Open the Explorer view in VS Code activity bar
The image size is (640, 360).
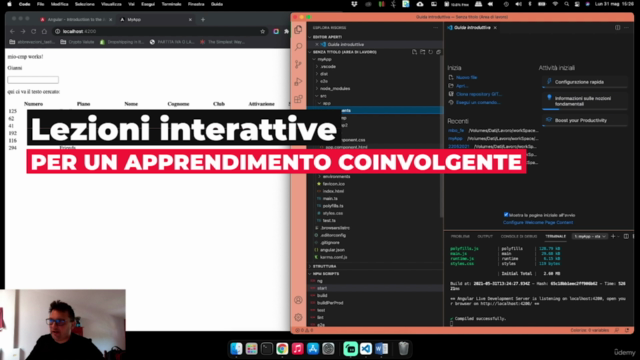coord(298,29)
